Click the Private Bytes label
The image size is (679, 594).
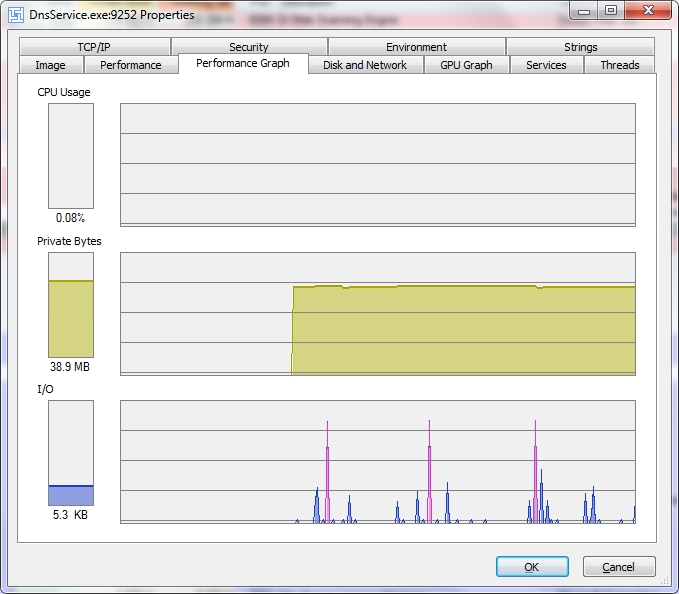(x=69, y=241)
